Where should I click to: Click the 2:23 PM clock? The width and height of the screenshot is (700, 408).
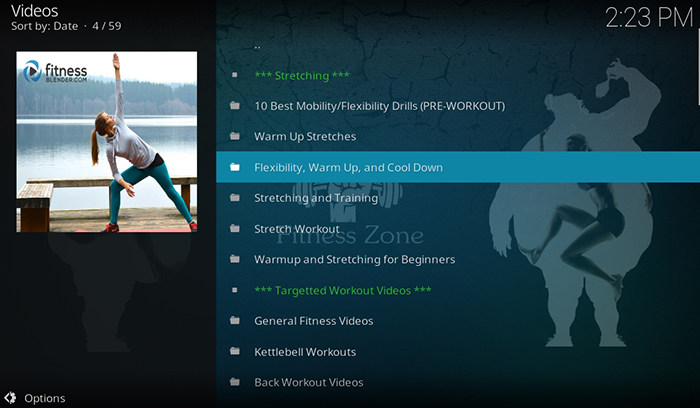649,18
